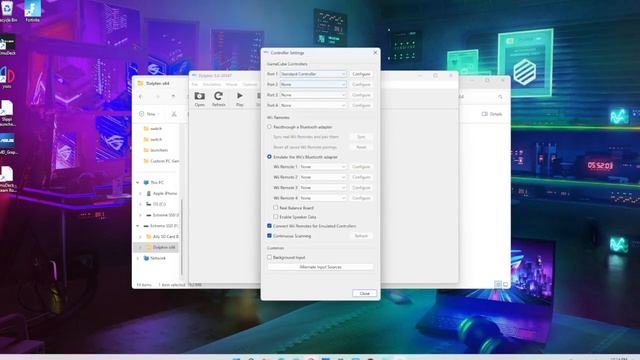This screenshot has width=640, height=360.
Task: Open the Options menu in Dolphin
Action: [x=250, y=84]
